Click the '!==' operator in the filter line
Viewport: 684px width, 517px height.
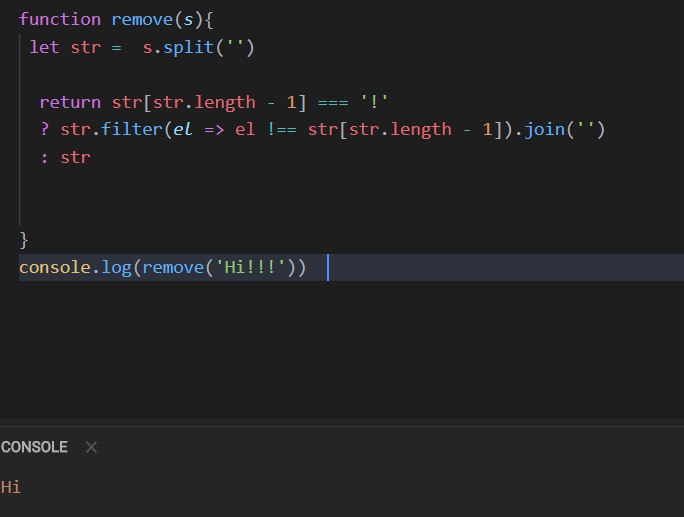[x=282, y=130]
